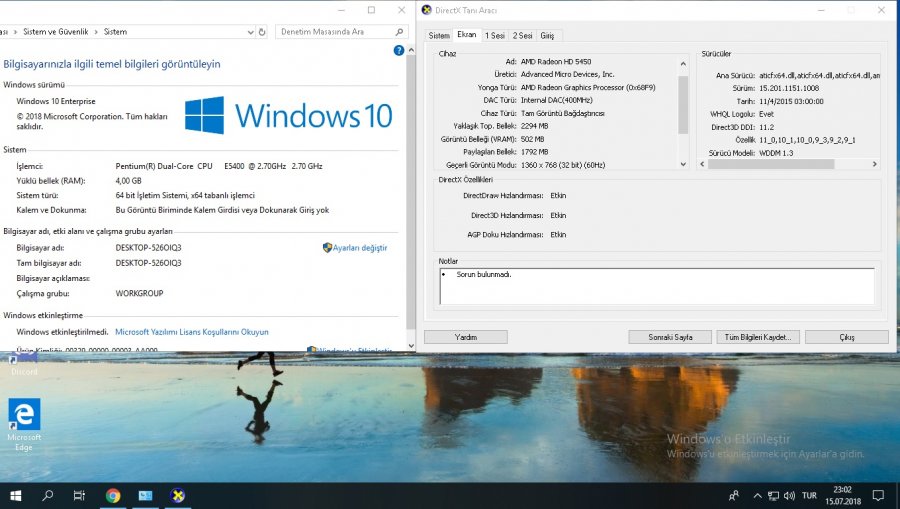The height and width of the screenshot is (509, 900).
Task: Open the People icon in system tray
Action: [734, 495]
